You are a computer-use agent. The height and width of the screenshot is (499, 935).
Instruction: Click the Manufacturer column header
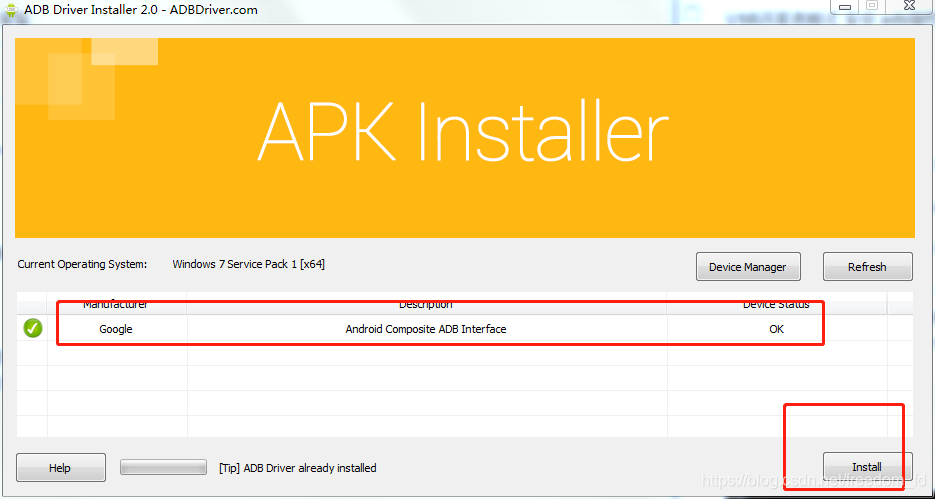point(116,304)
